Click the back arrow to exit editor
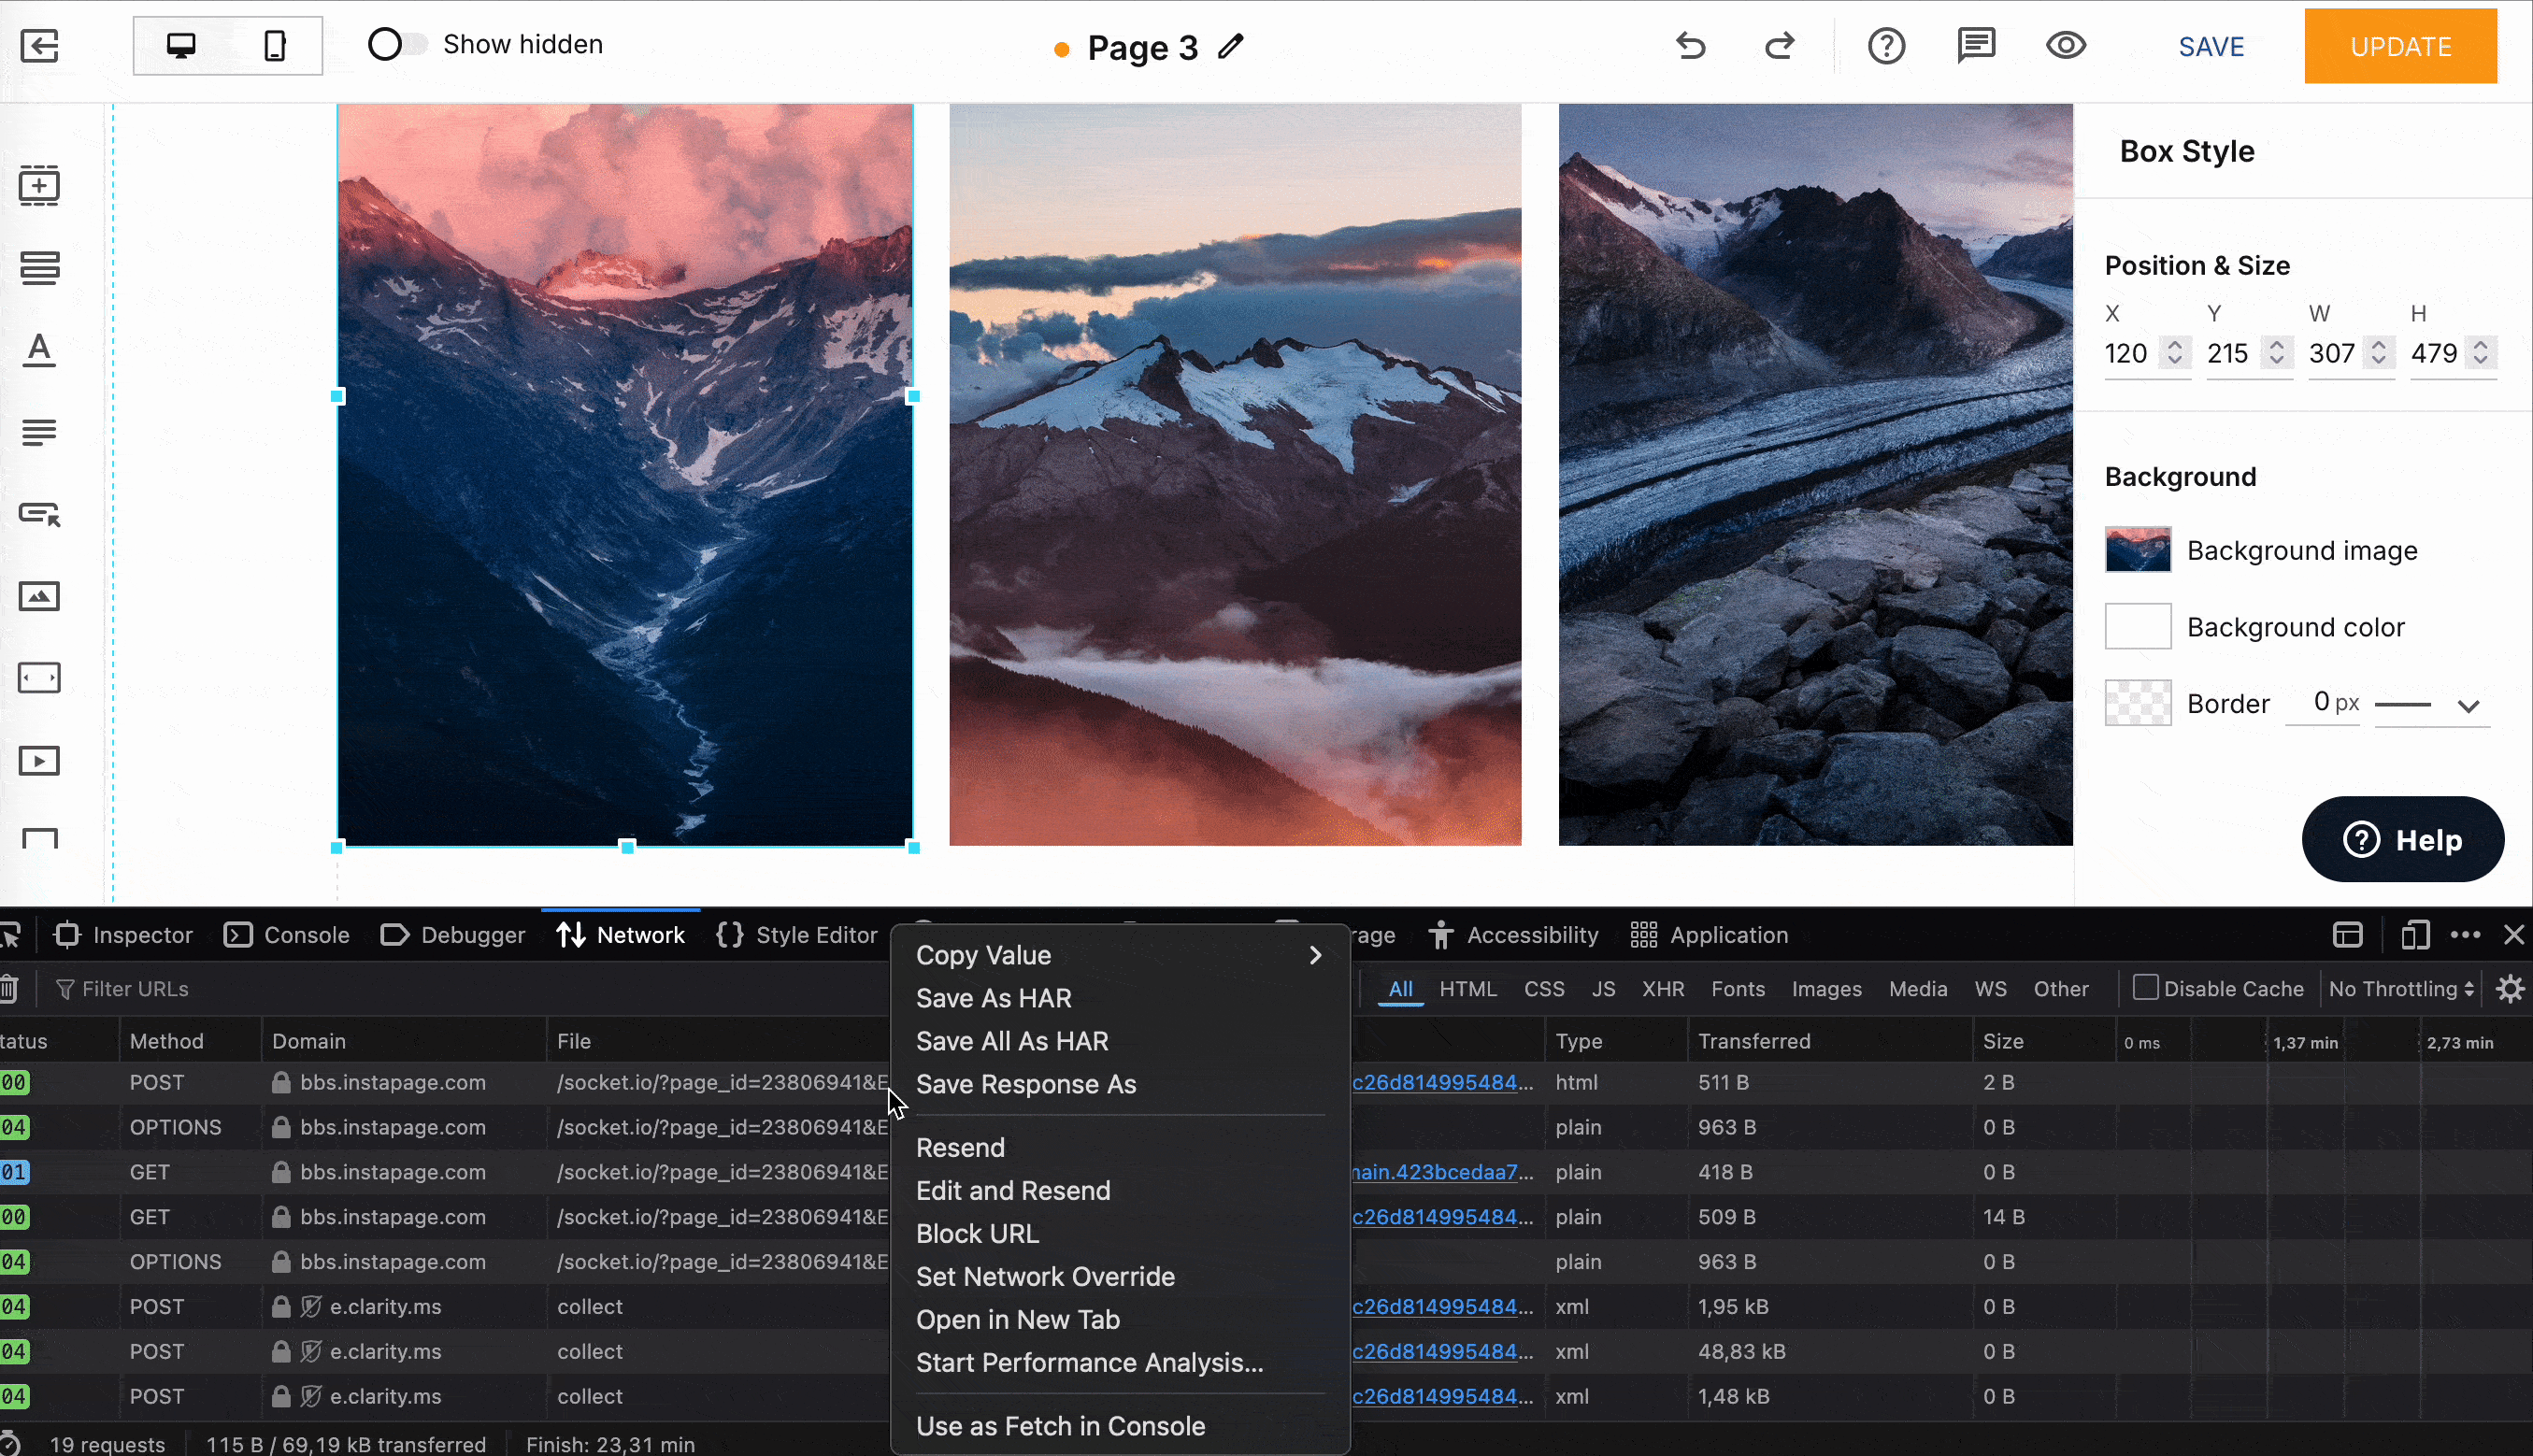 [x=40, y=46]
